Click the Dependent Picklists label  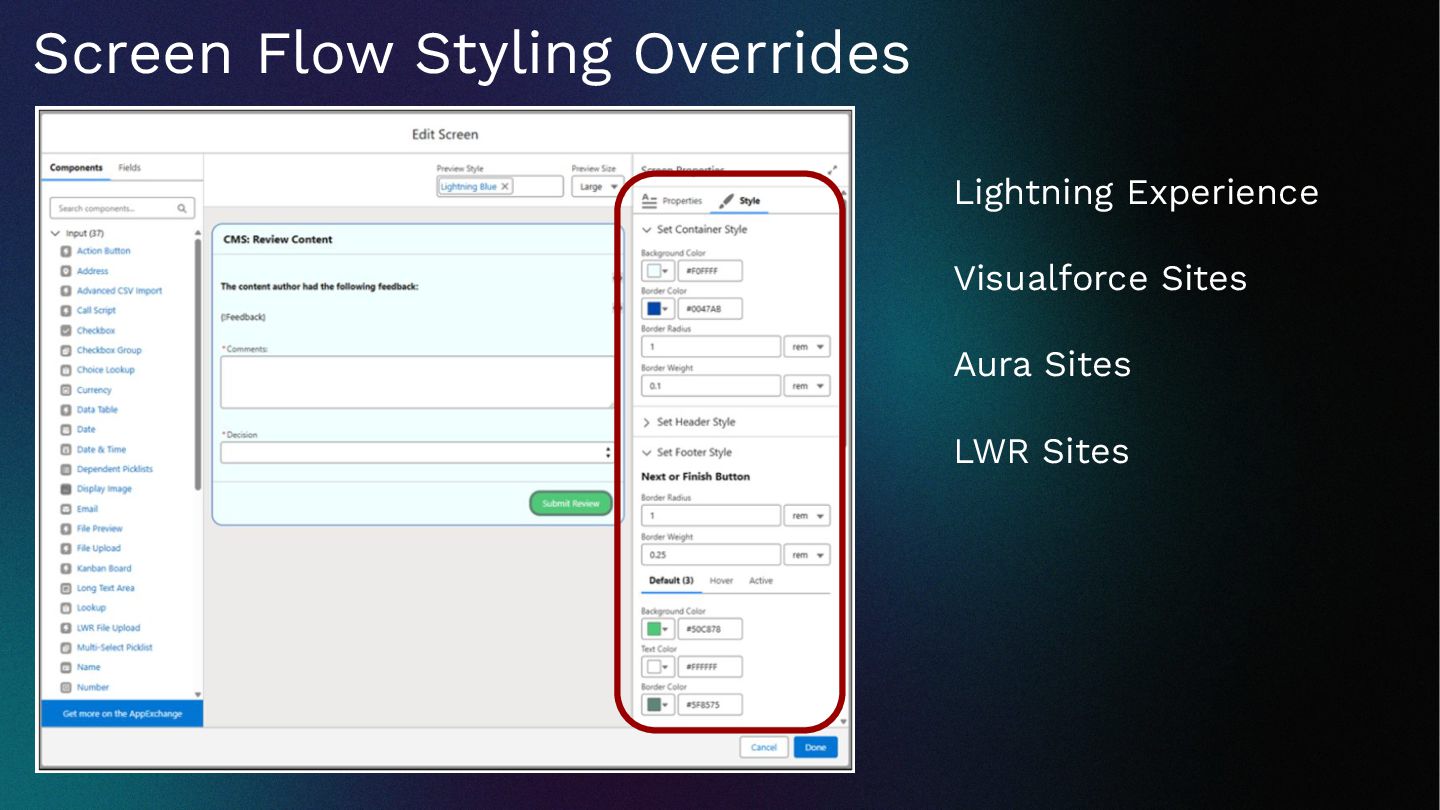[115, 469]
